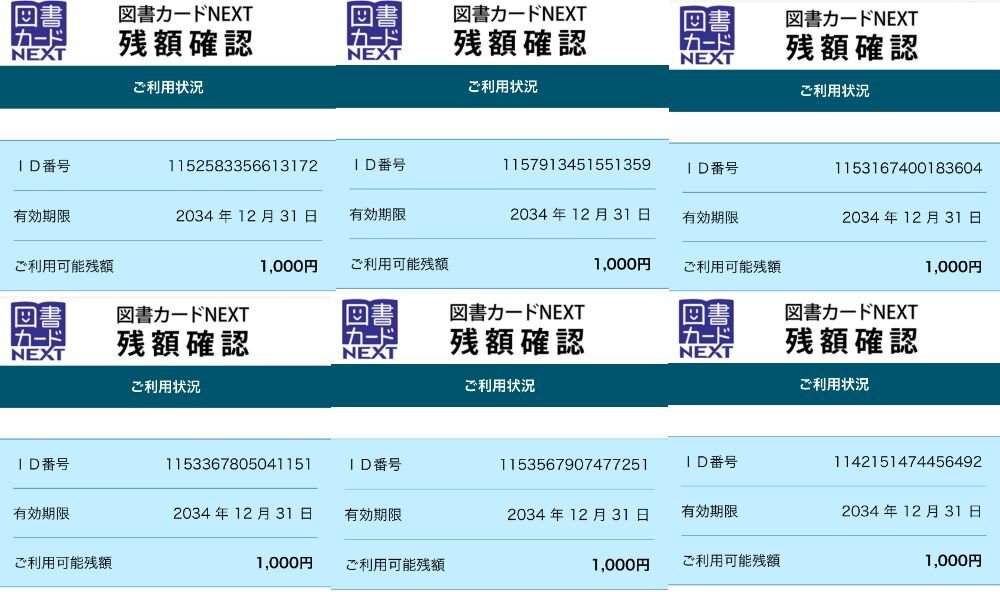Click the 残額確認 title above ID 1153567907477251

pyautogui.click(x=517, y=342)
